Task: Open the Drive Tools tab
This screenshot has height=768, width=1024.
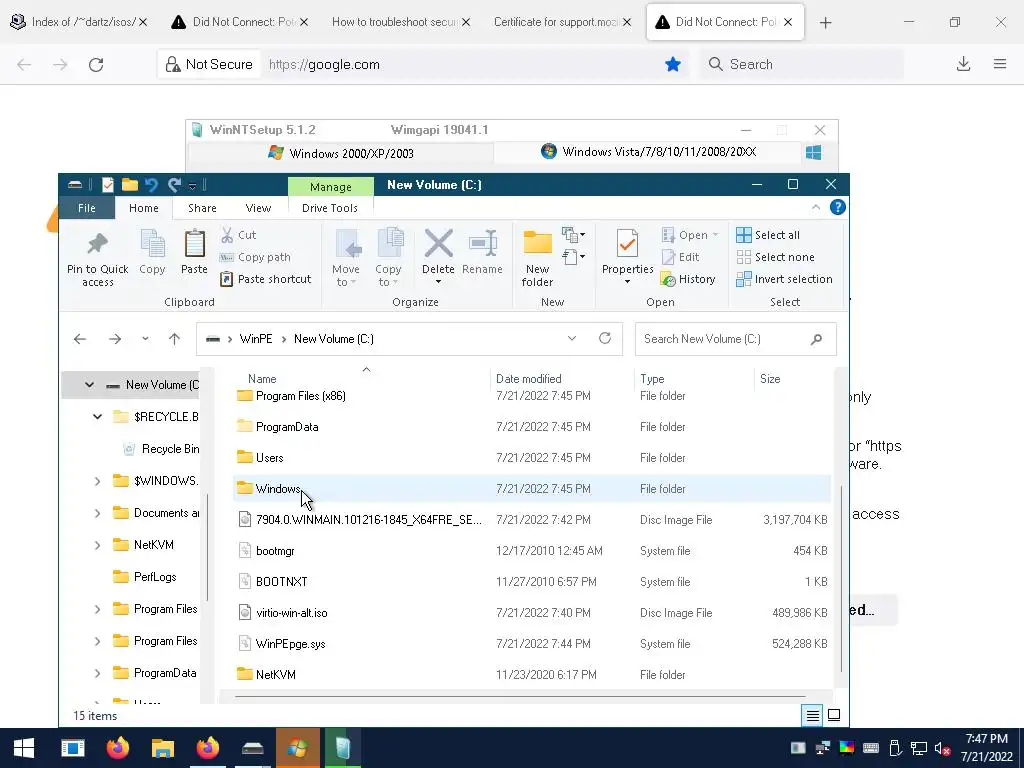Action: 330,208
